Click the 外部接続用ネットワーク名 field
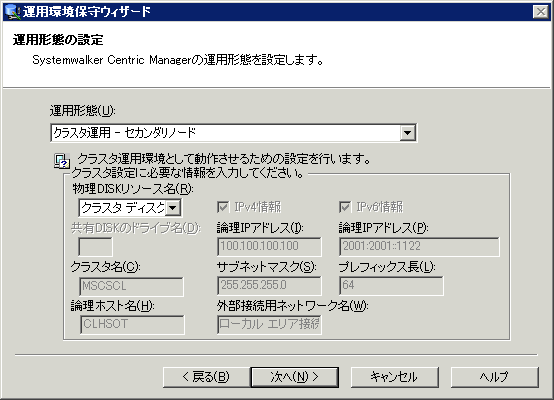554x400 pixels. tap(269, 324)
